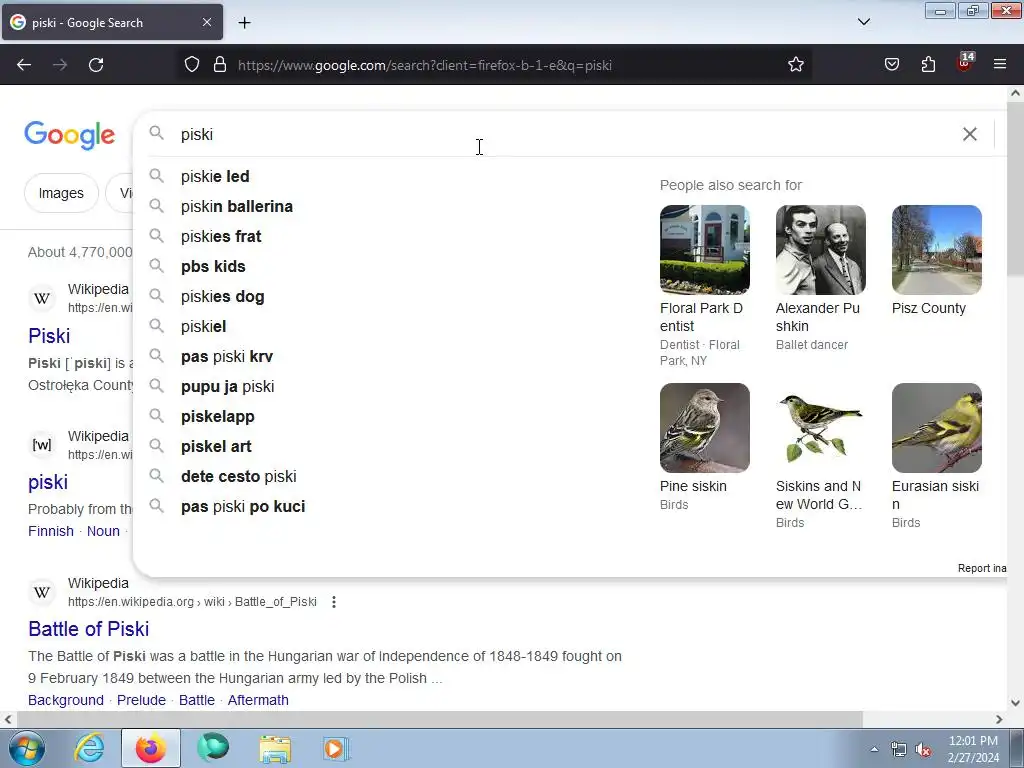Open the Pocket save icon
Screen dimensions: 1024x768
pos(891,64)
